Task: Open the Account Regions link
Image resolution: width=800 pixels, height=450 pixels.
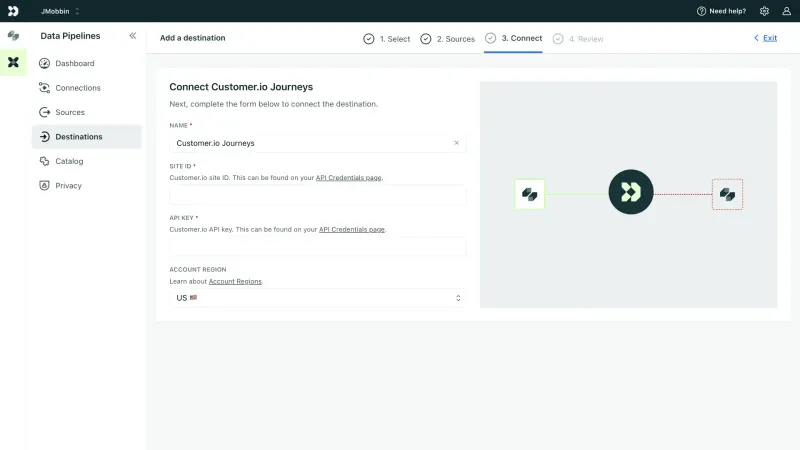Action: (x=235, y=282)
